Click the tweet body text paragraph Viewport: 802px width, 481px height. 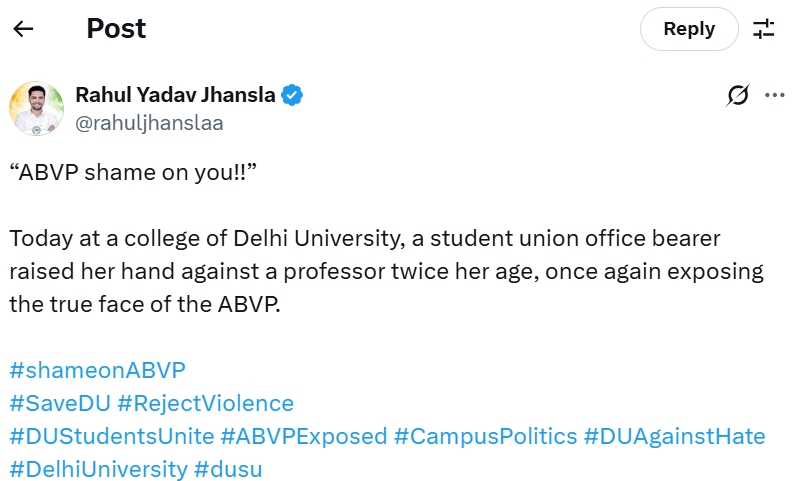point(386,271)
